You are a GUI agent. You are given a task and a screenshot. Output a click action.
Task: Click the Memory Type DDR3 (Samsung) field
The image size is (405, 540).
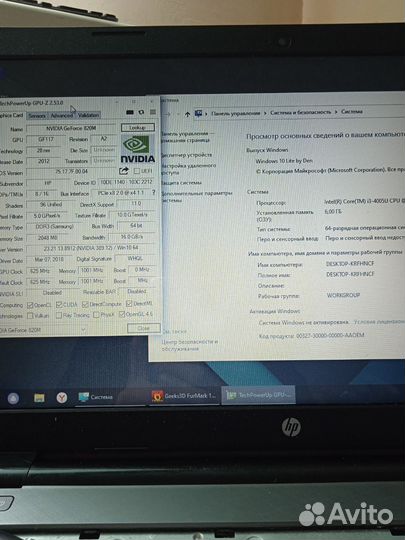point(54,227)
